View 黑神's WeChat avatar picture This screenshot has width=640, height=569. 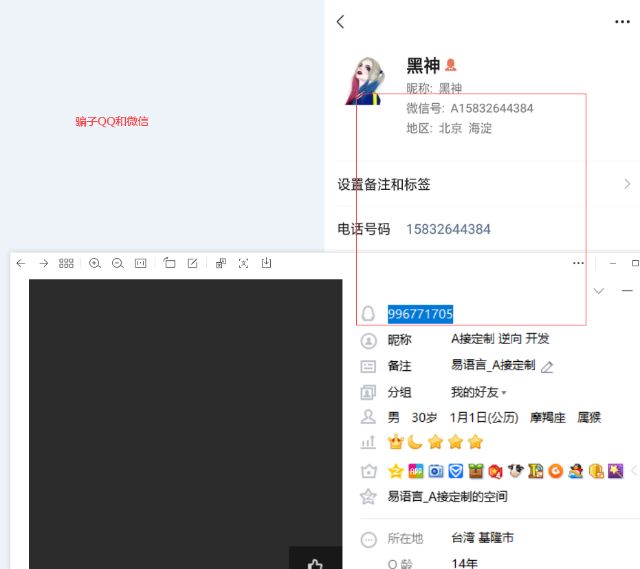click(365, 81)
